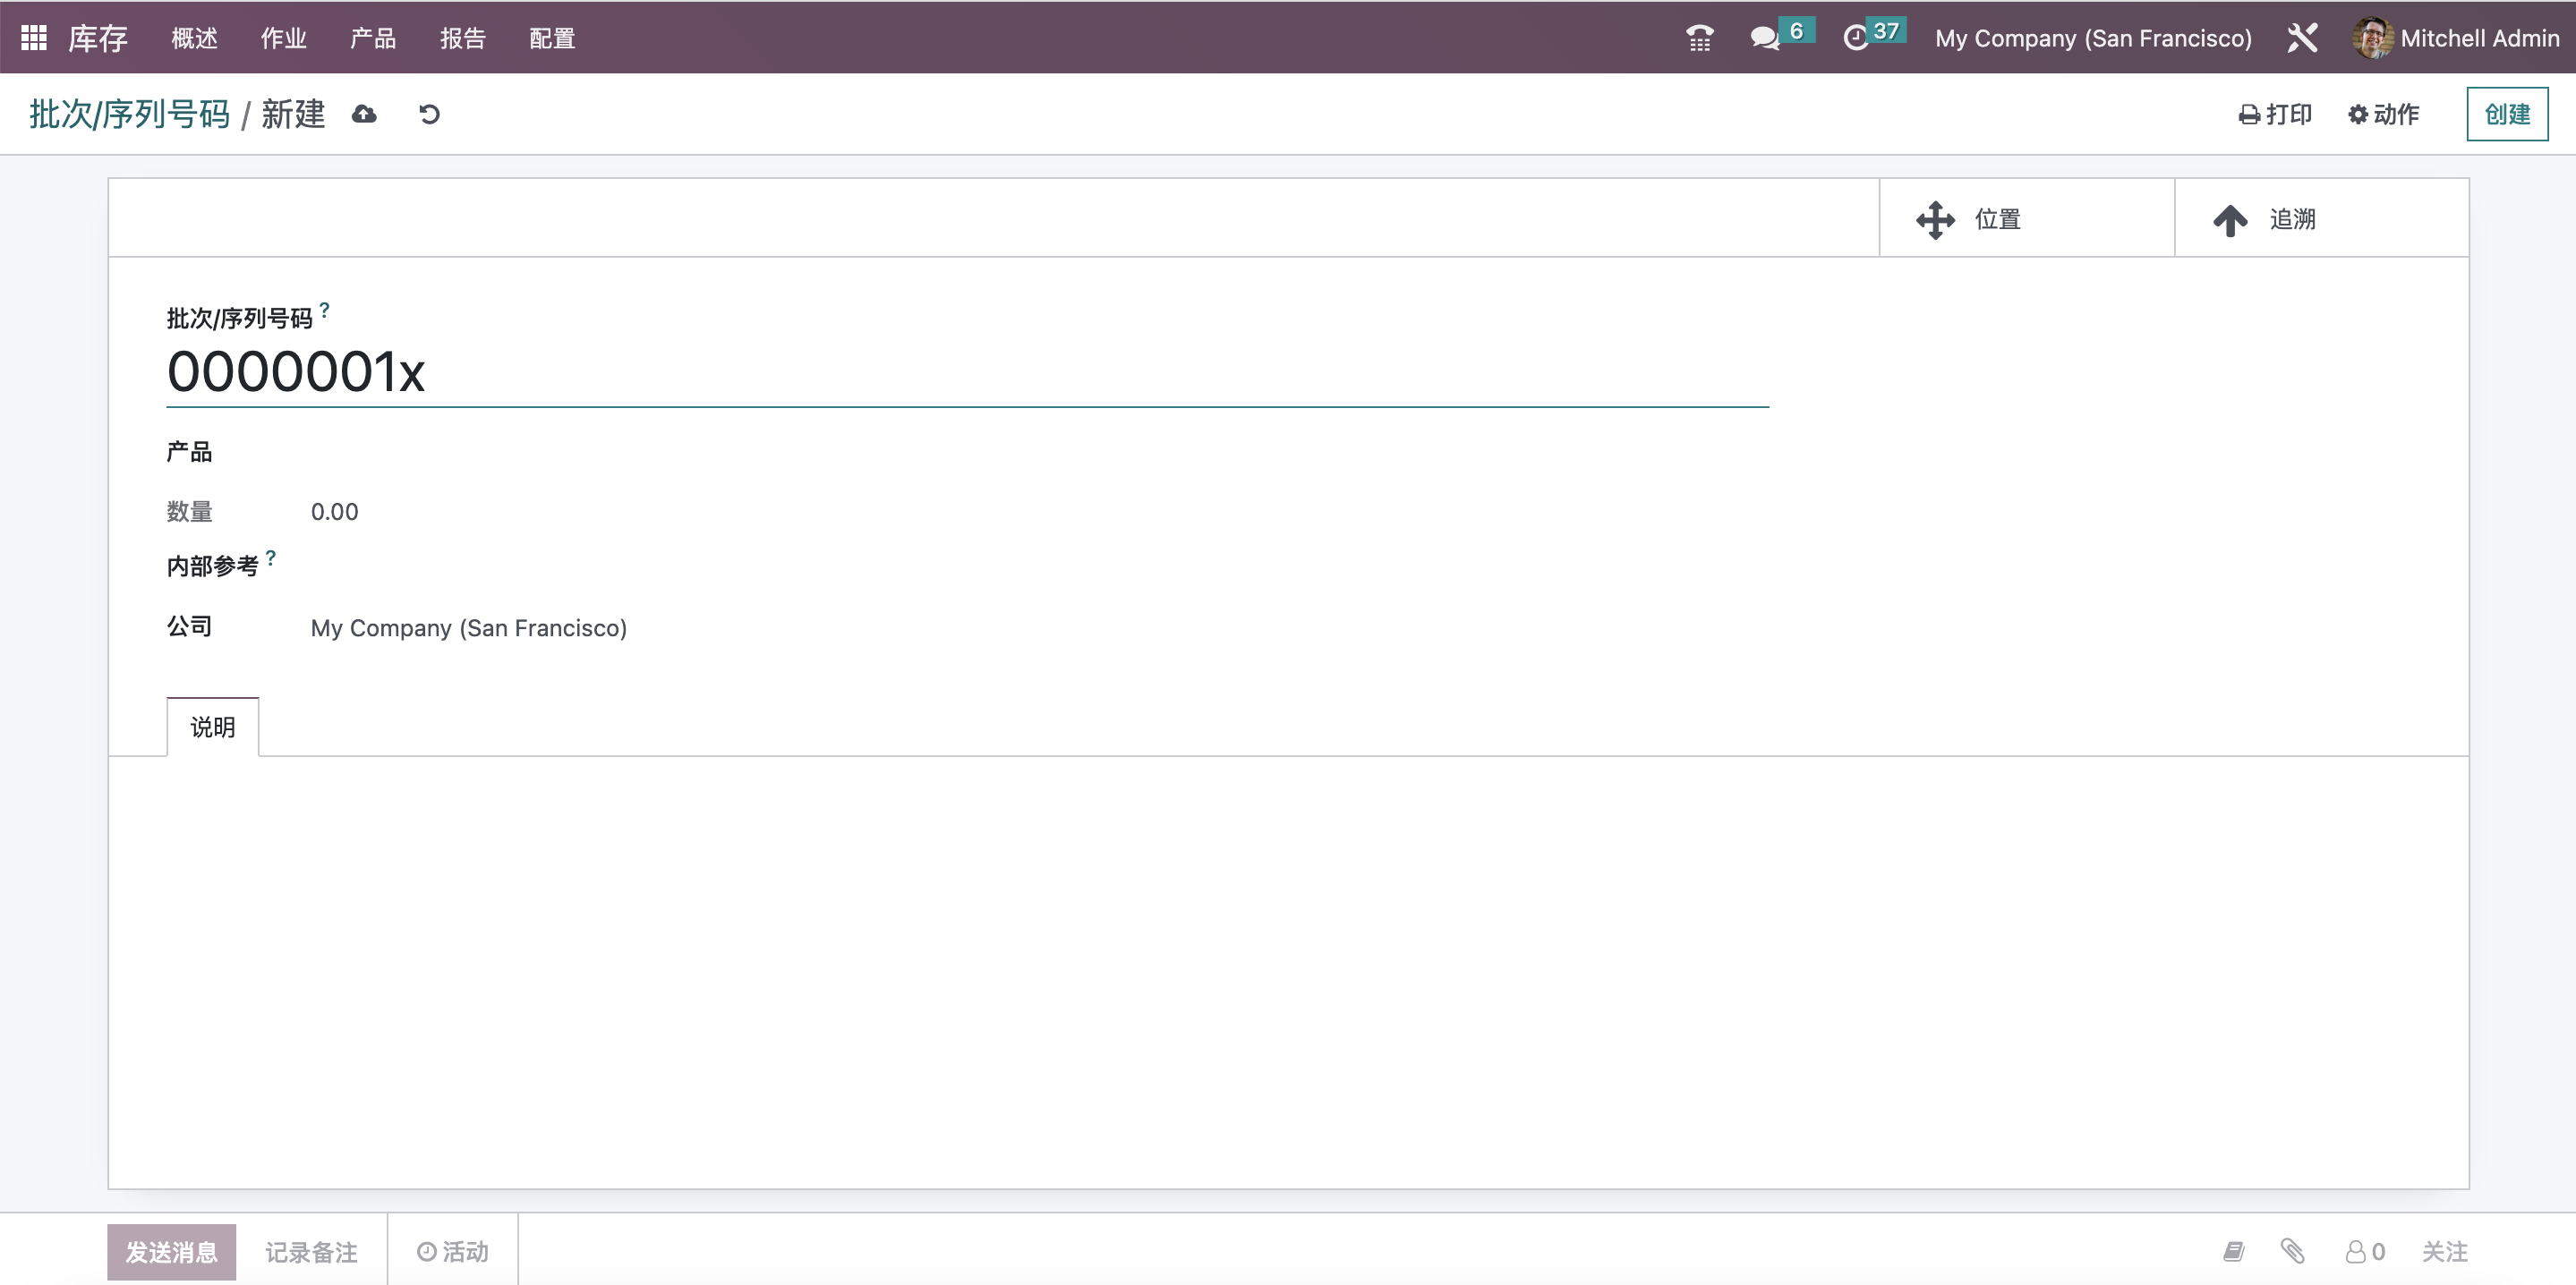Show help tooltip for 批次/序列号码
2576x1285 pixels.
point(324,310)
